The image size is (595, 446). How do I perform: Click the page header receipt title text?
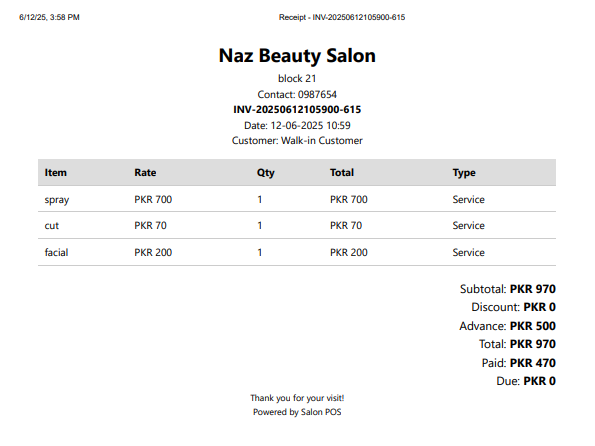[342, 17]
